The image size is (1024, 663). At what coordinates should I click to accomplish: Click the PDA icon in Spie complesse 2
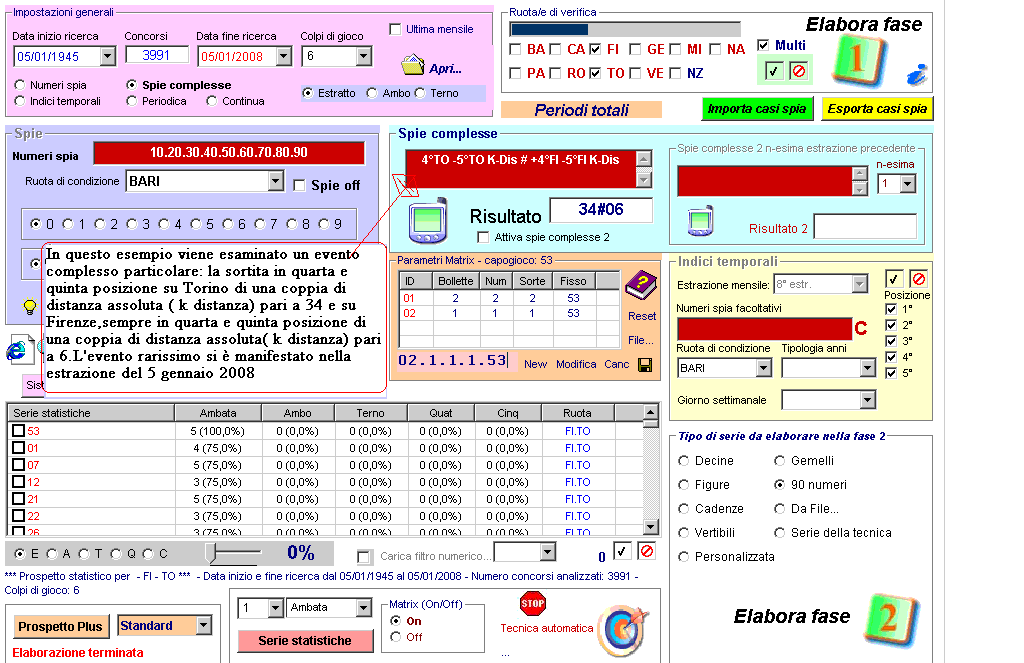701,220
